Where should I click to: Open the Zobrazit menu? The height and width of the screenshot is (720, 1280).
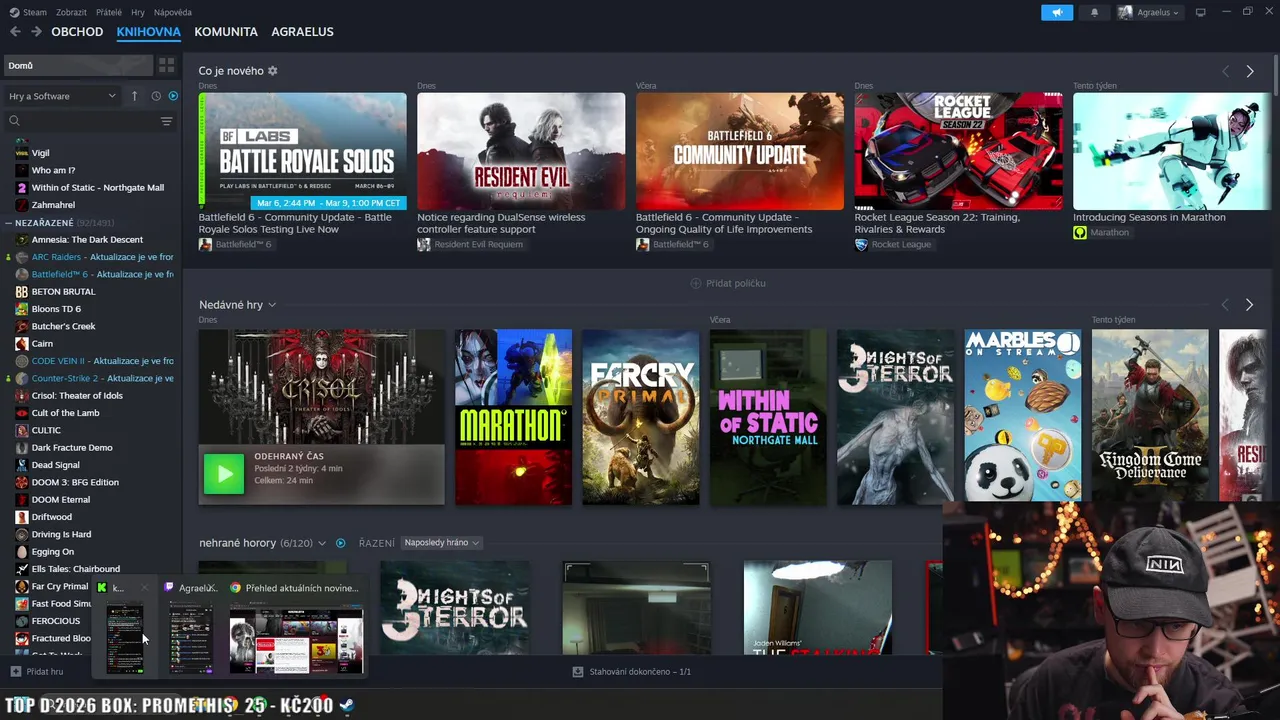(71, 12)
